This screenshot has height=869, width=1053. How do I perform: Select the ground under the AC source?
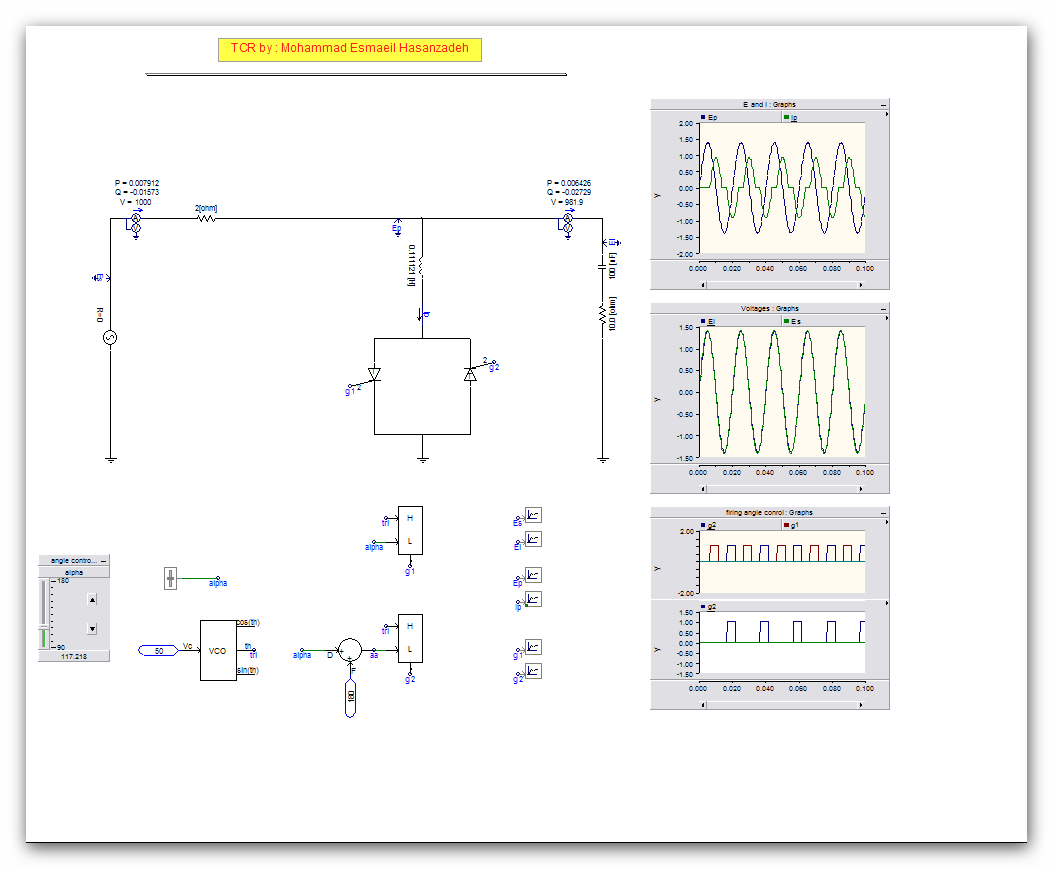point(111,460)
